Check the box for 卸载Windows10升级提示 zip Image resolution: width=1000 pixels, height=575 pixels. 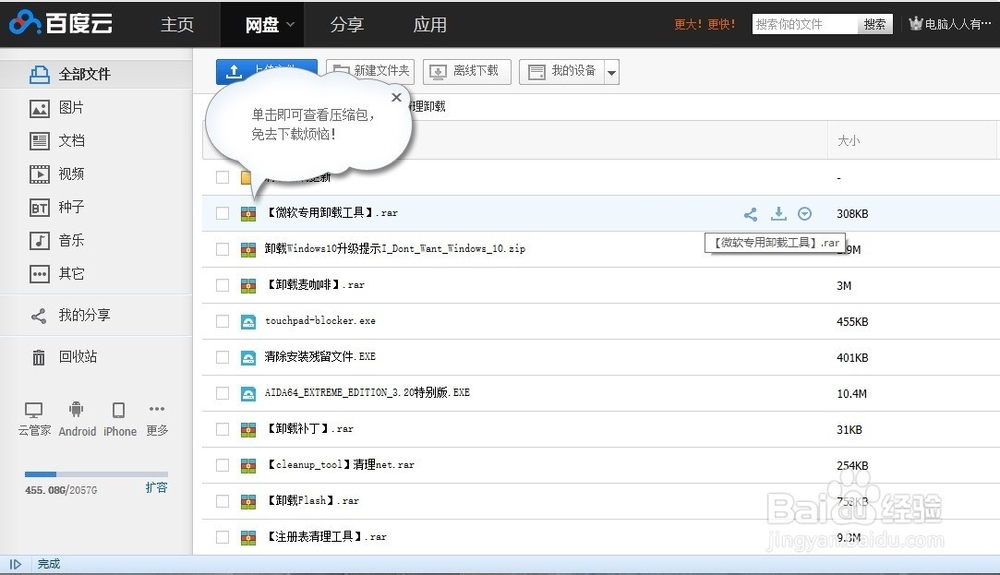pyautogui.click(x=222, y=249)
